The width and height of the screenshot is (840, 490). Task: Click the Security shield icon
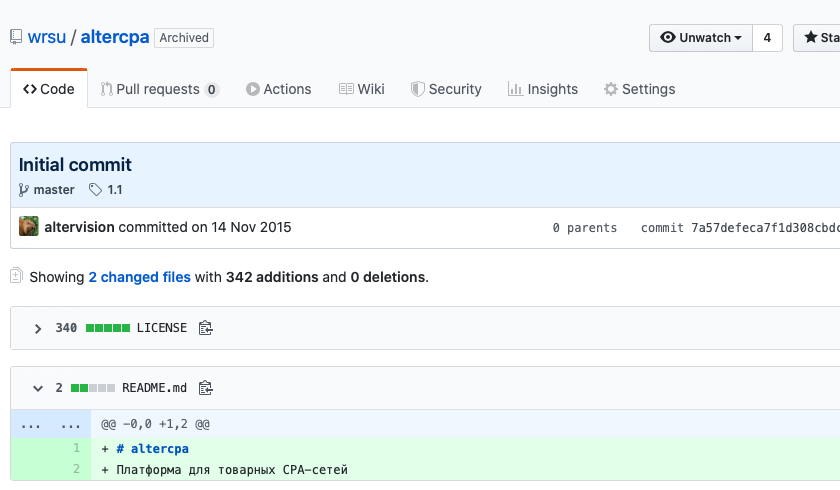point(417,89)
